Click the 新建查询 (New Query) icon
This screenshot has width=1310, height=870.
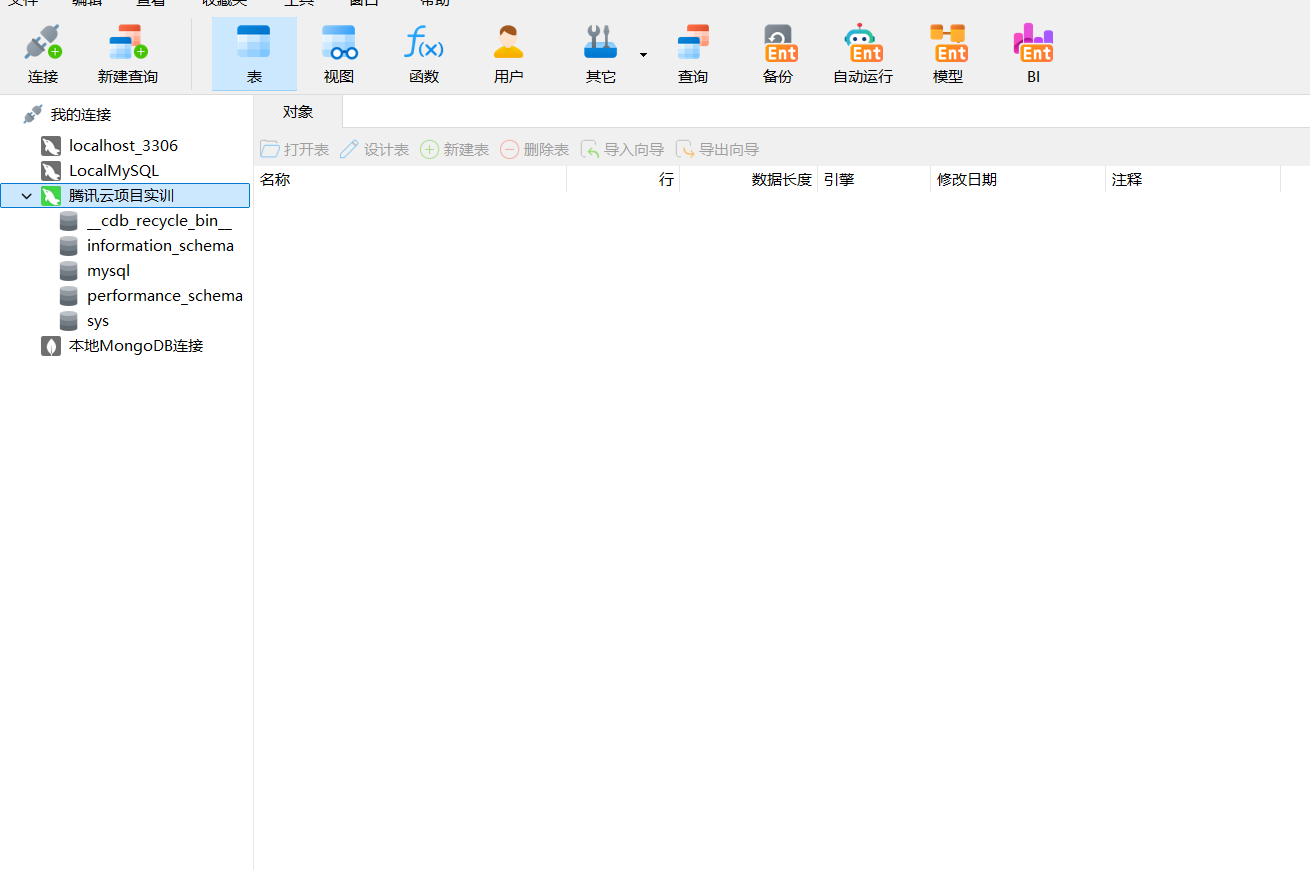coord(126,52)
